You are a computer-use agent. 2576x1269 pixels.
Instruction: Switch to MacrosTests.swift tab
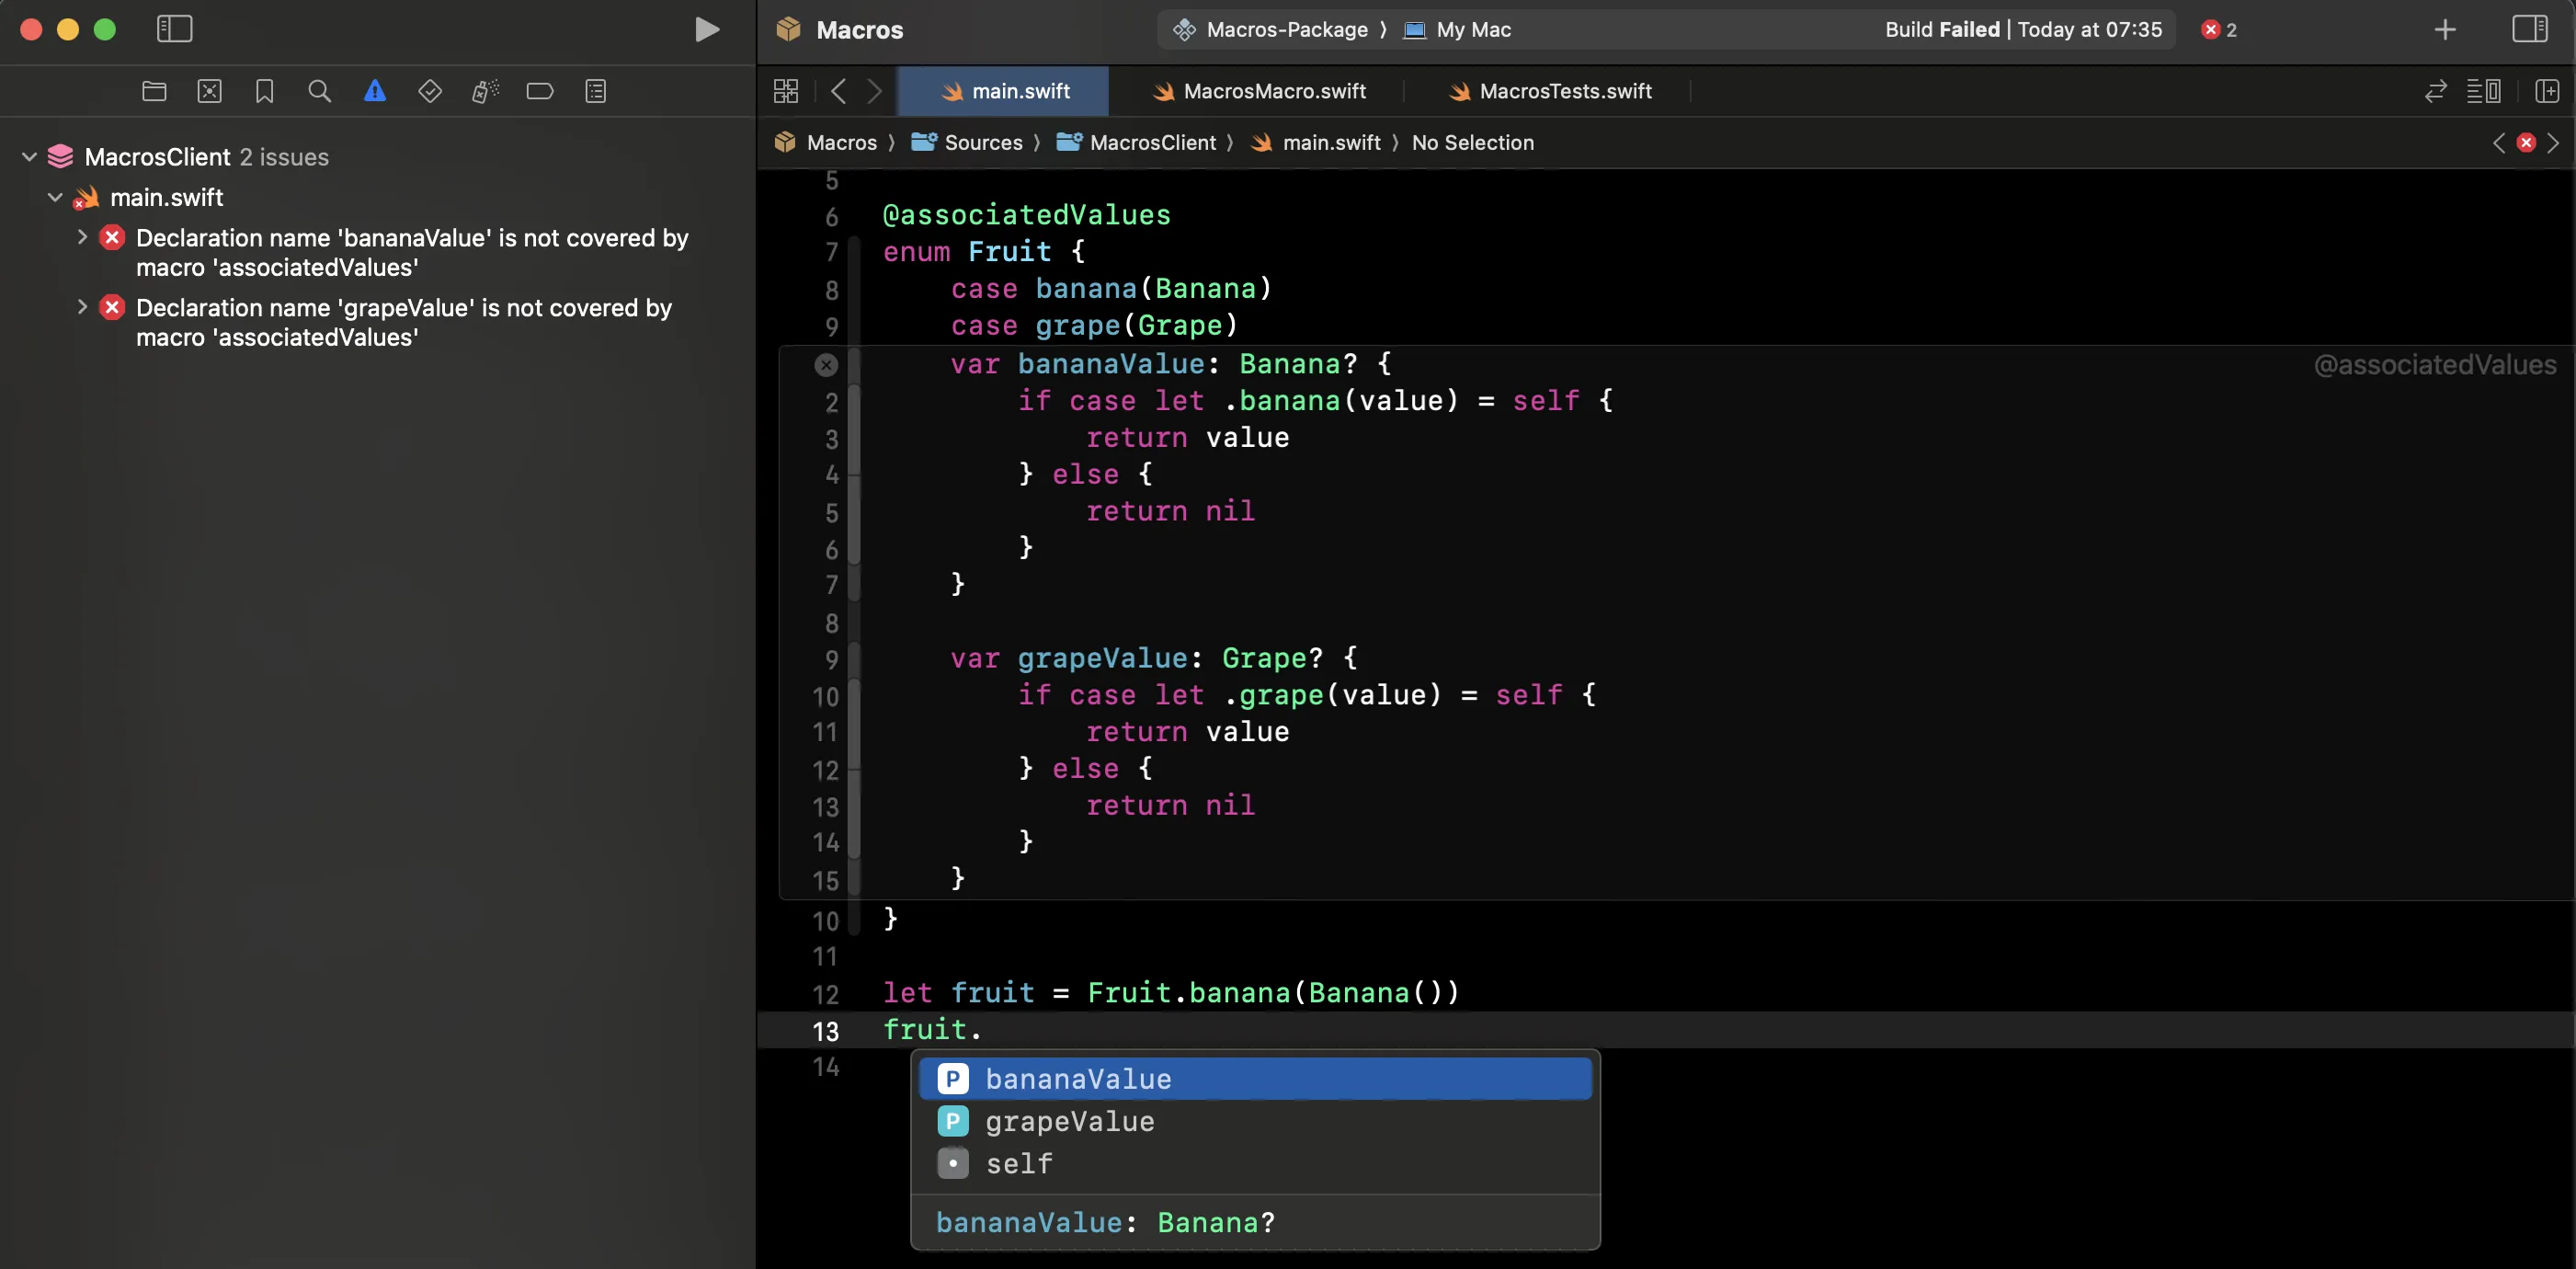click(x=1564, y=91)
